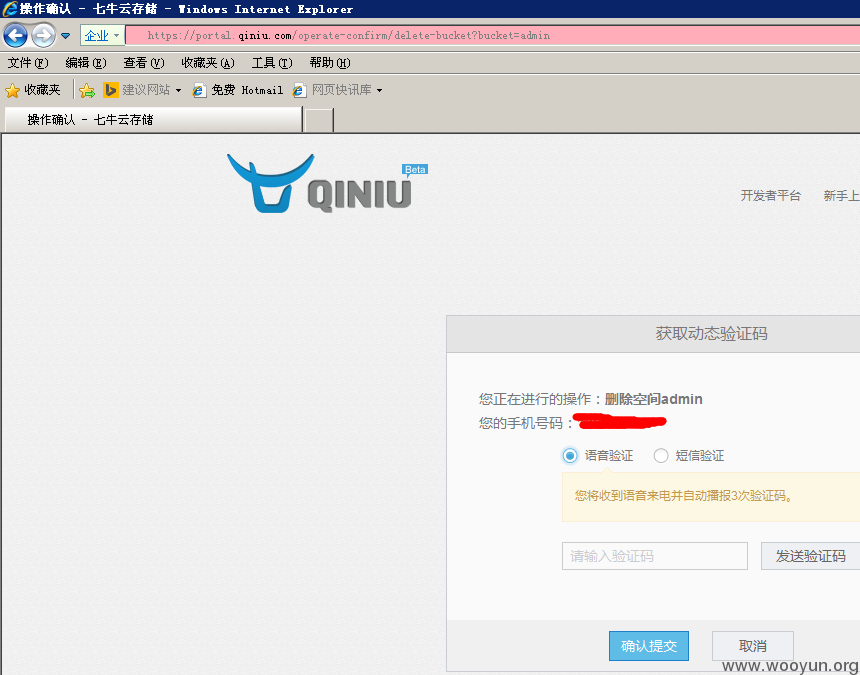Select the 语音验证 radio button
860x675 pixels.
570,456
